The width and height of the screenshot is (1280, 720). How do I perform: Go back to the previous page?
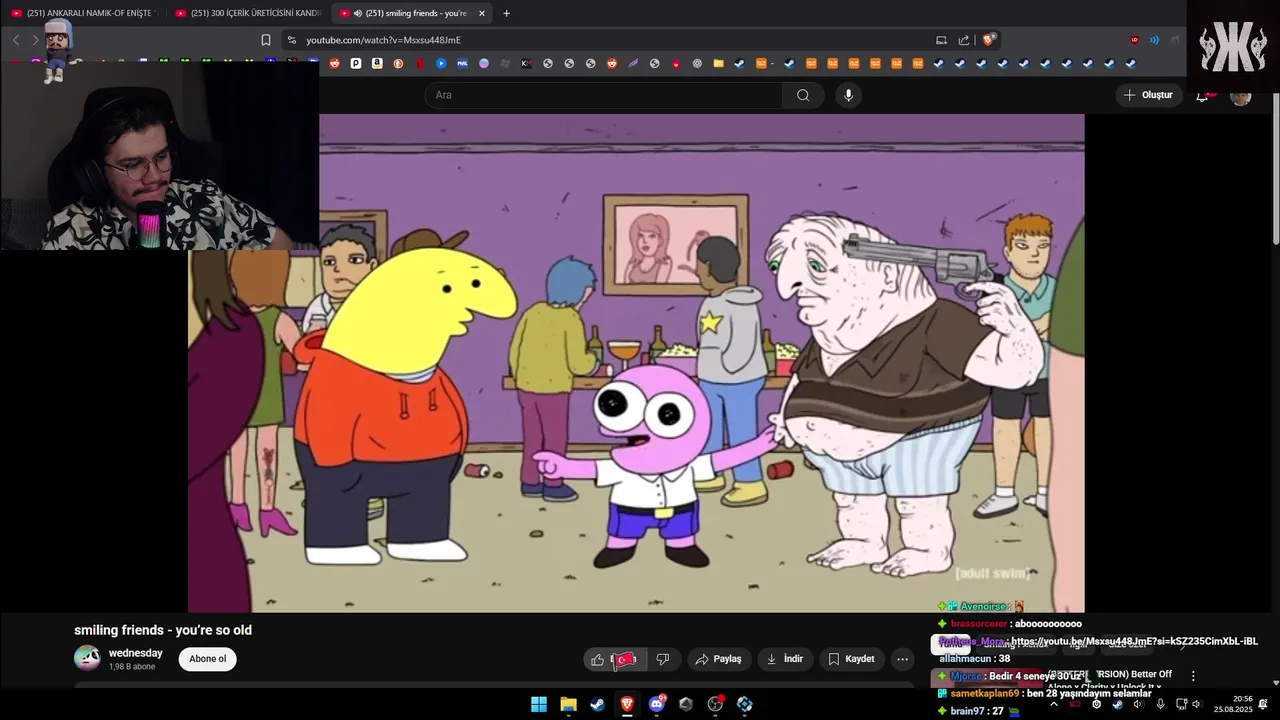pyautogui.click(x=16, y=40)
